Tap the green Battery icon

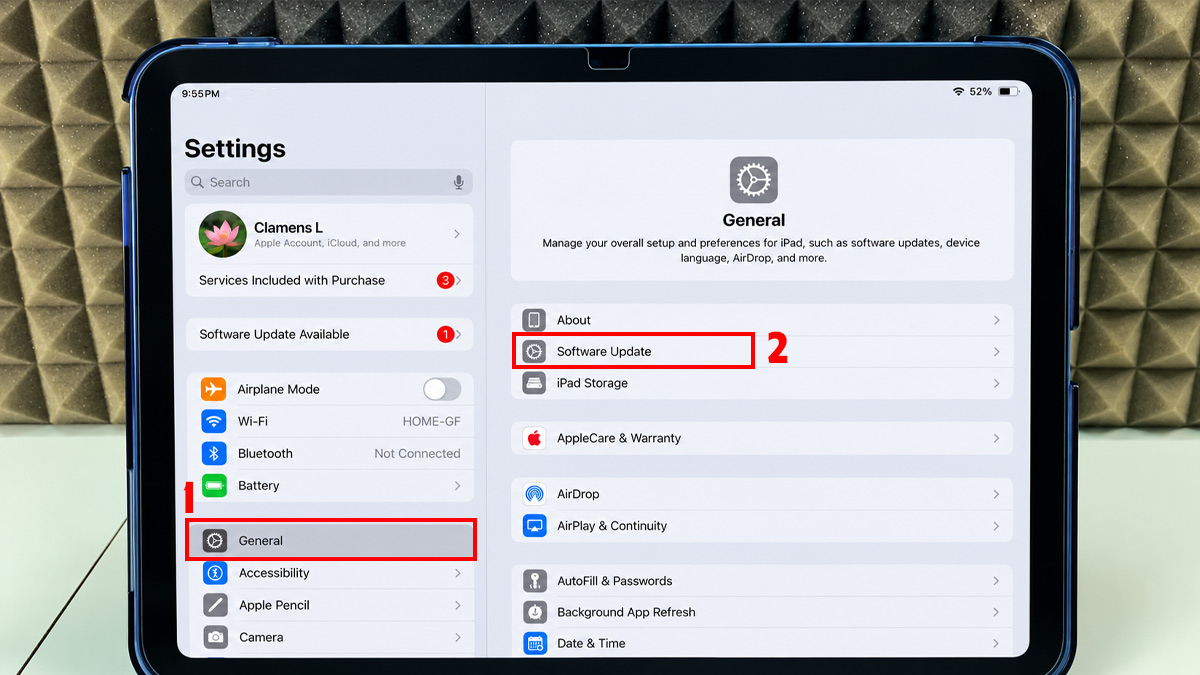point(214,485)
